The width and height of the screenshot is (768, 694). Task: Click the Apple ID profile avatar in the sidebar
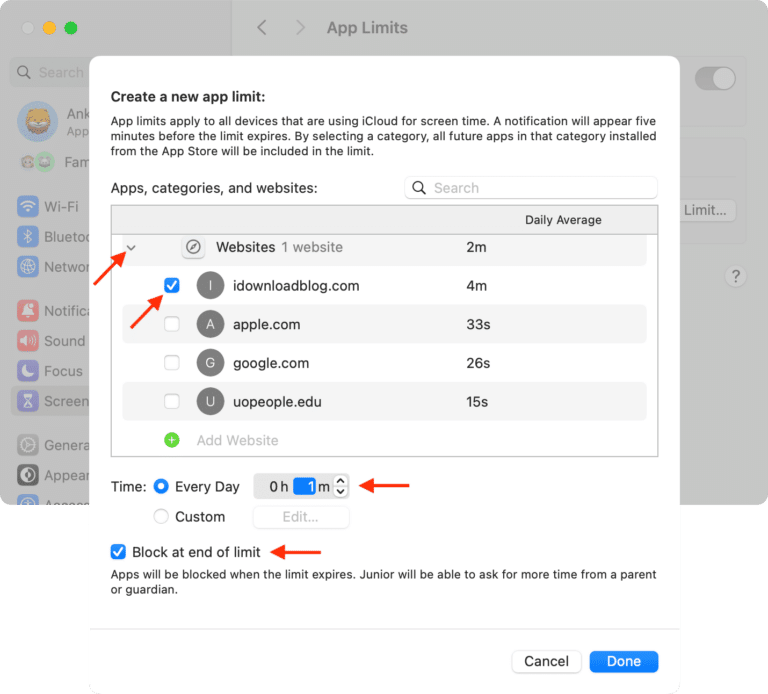tap(38, 121)
